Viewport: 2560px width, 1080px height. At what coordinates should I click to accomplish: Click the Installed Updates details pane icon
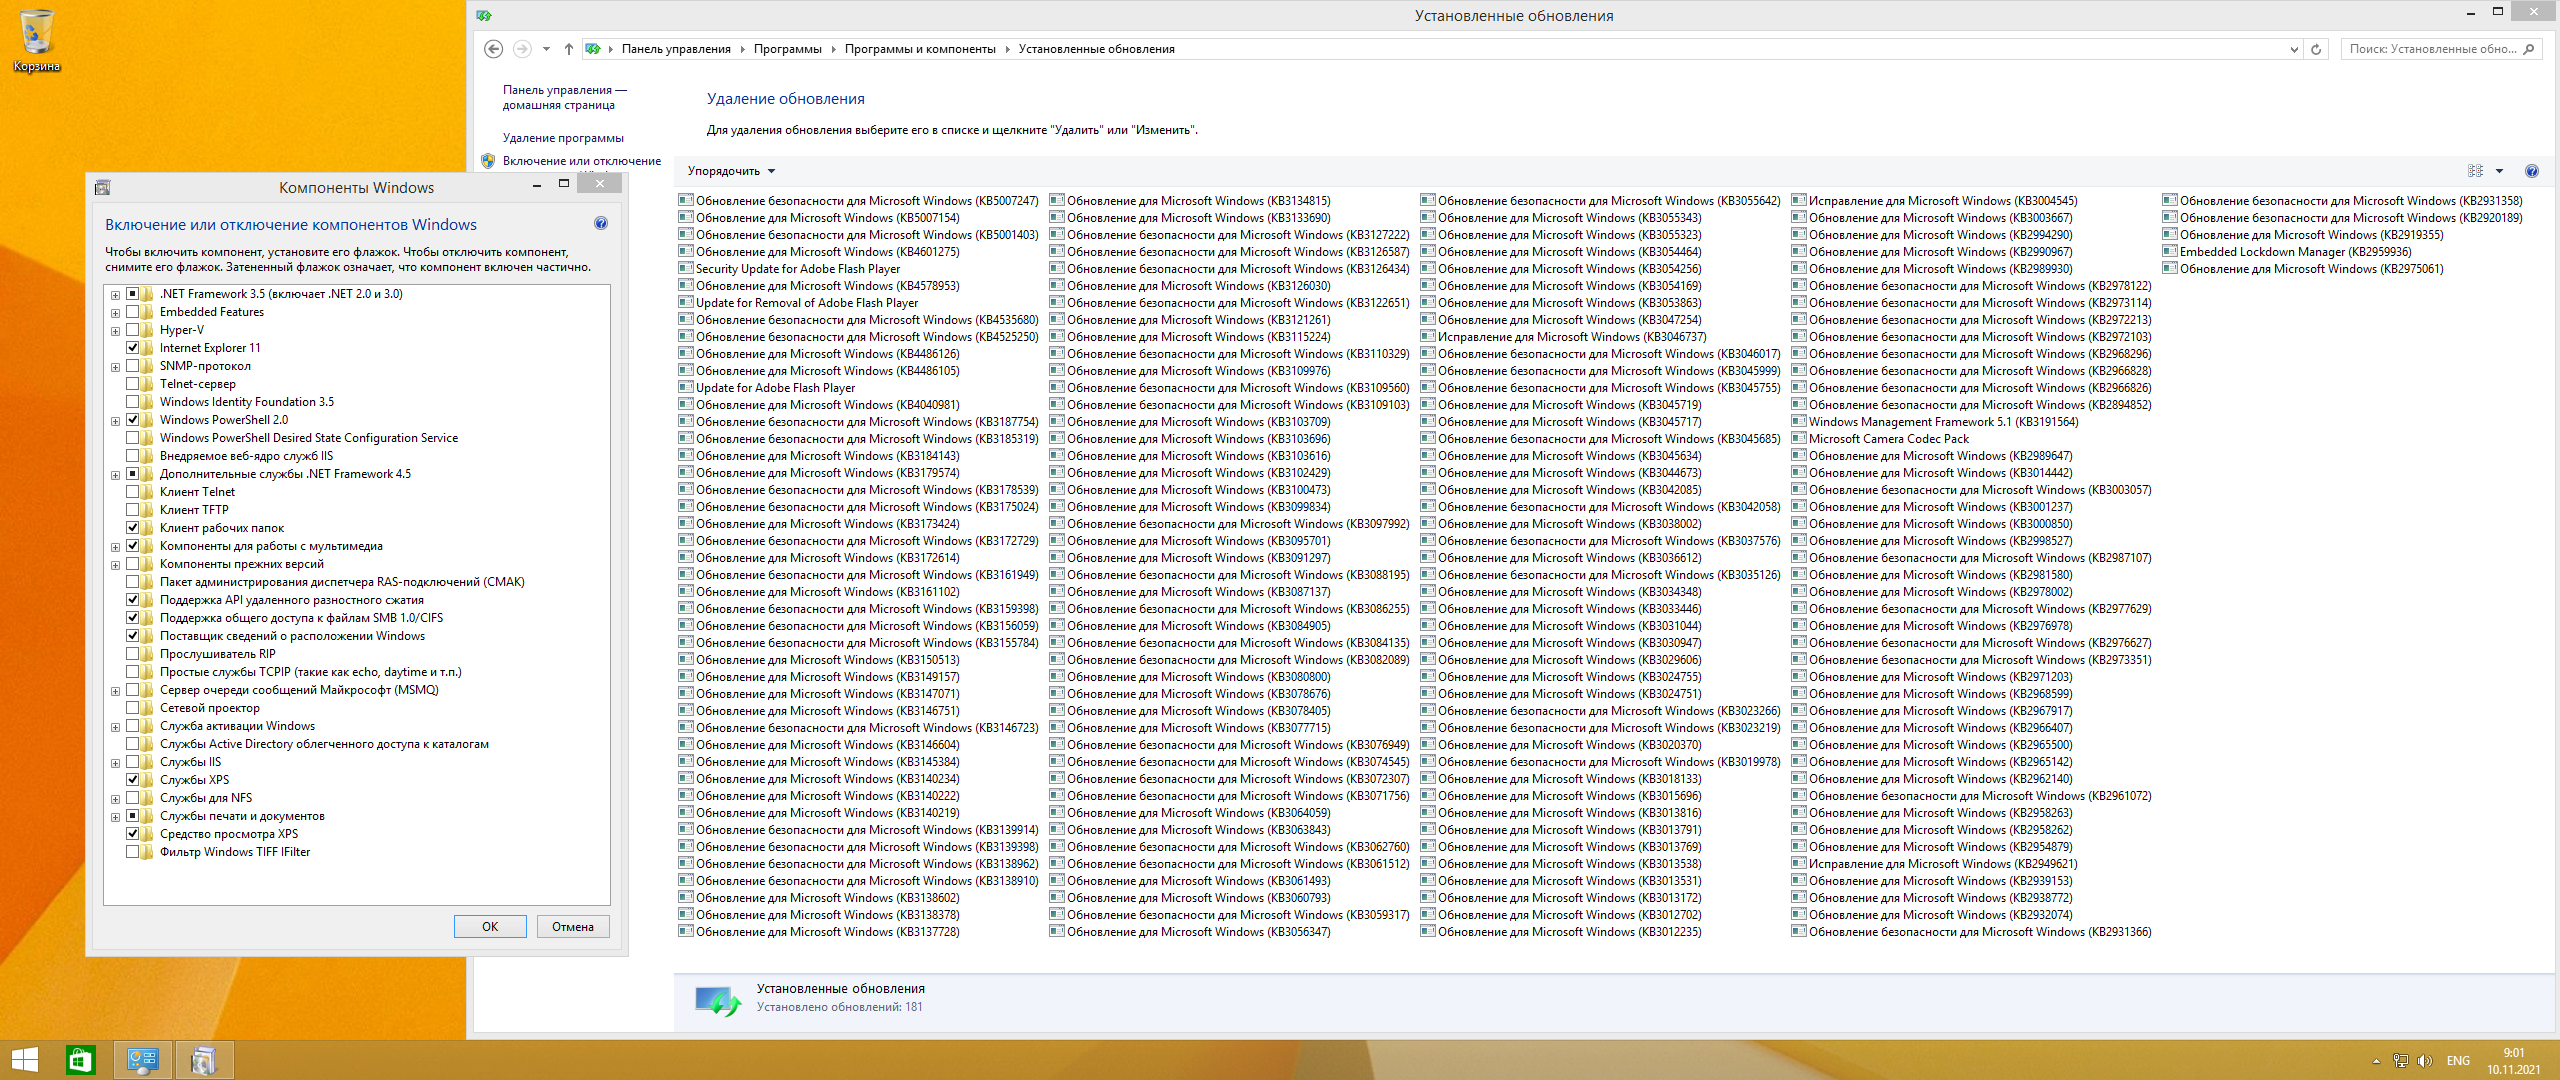[x=717, y=1000]
